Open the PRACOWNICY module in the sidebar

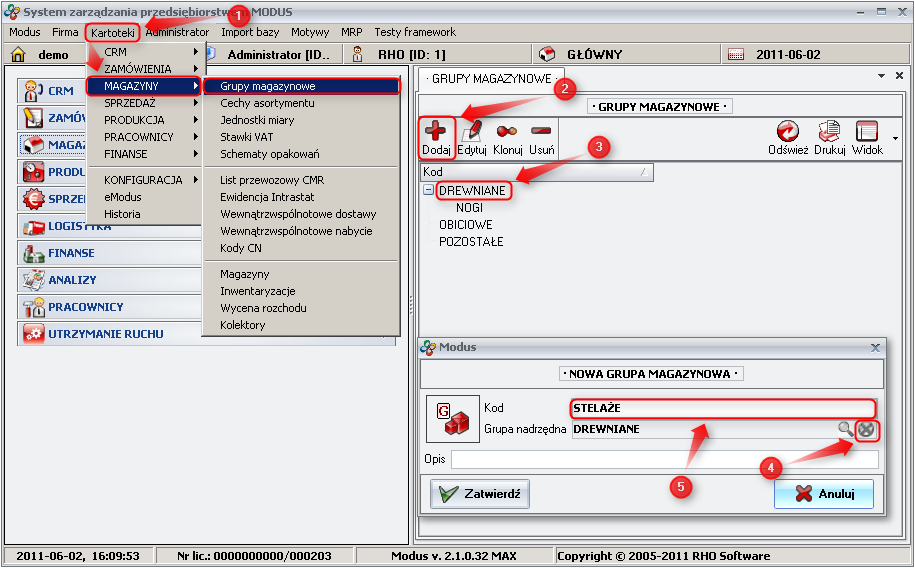[108, 306]
